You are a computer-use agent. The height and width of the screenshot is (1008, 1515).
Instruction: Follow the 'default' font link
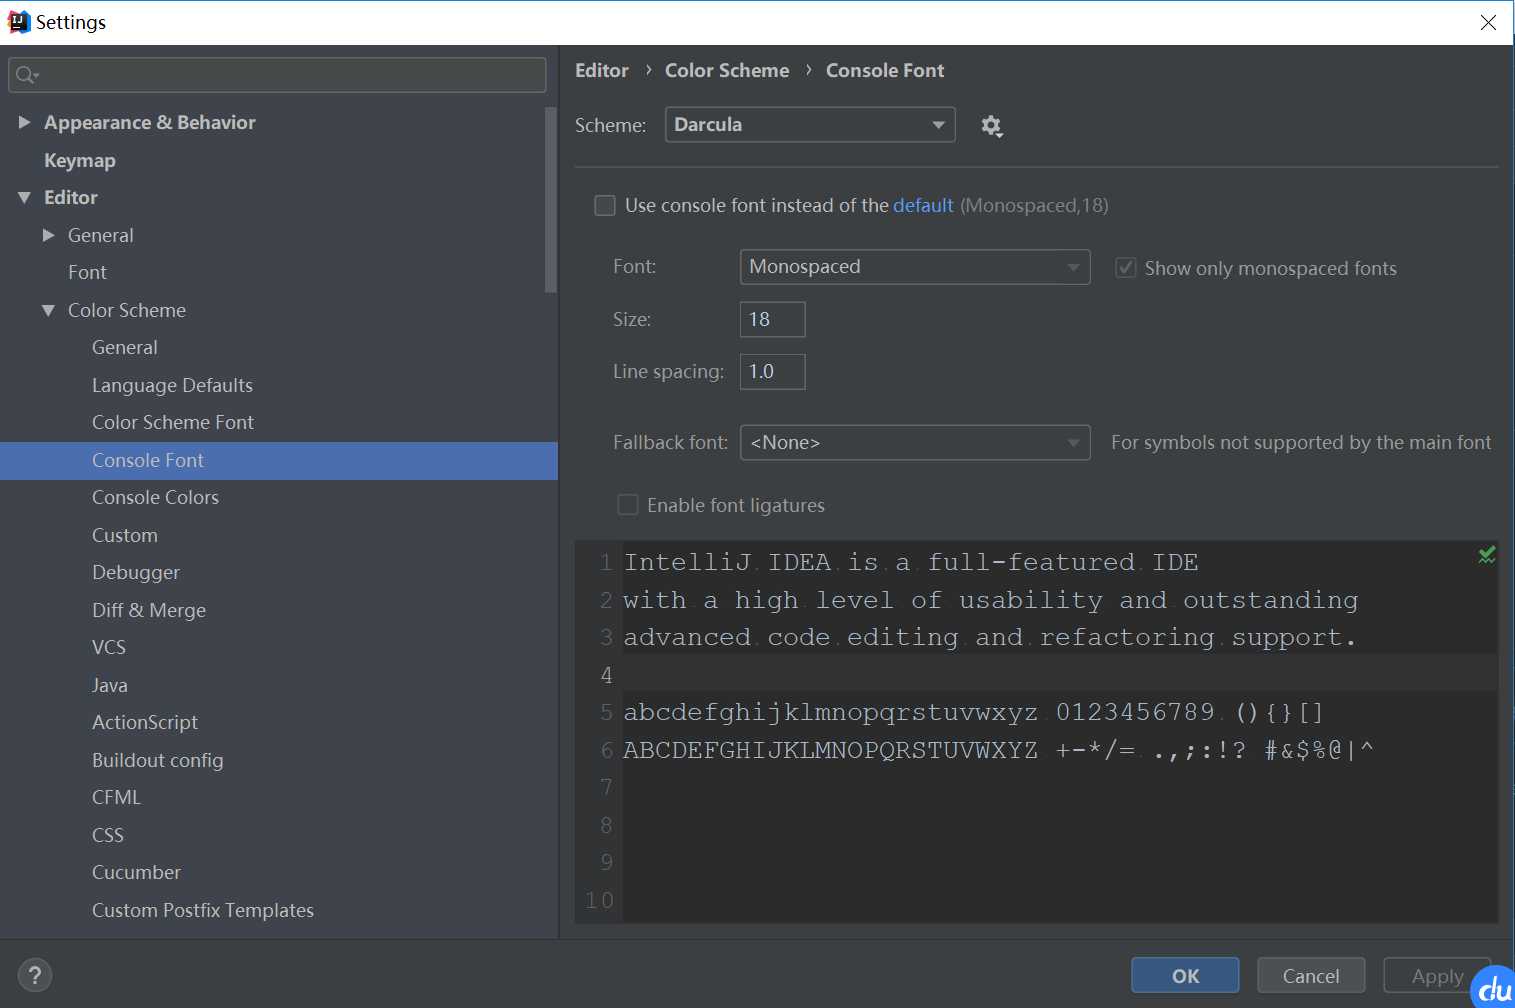(923, 205)
